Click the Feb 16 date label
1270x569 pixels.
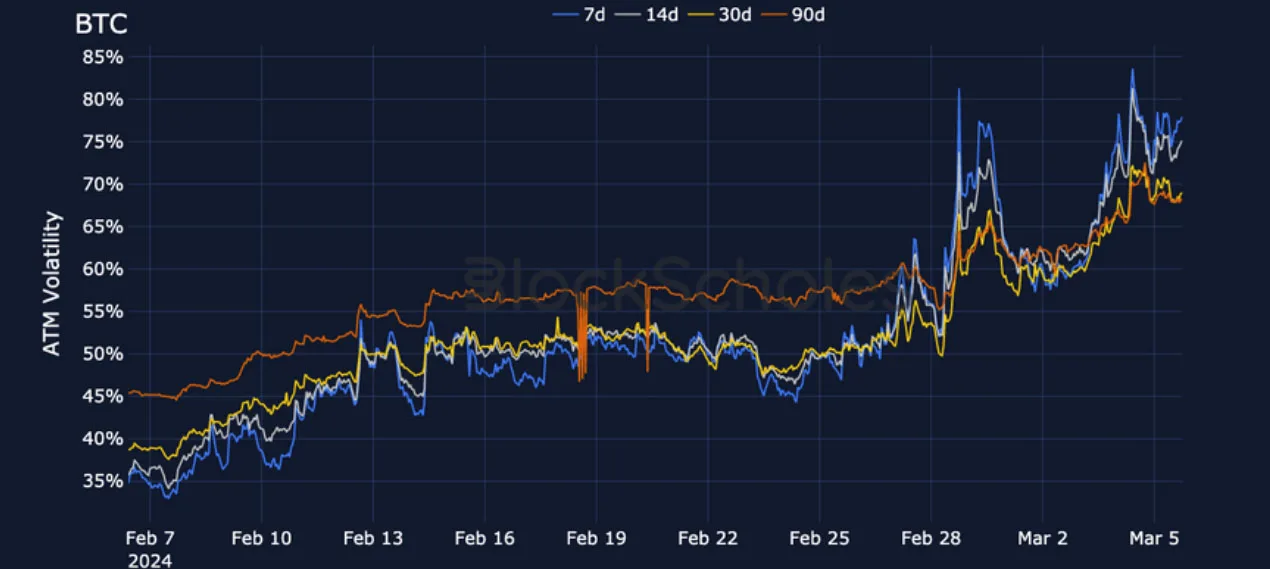click(x=485, y=538)
